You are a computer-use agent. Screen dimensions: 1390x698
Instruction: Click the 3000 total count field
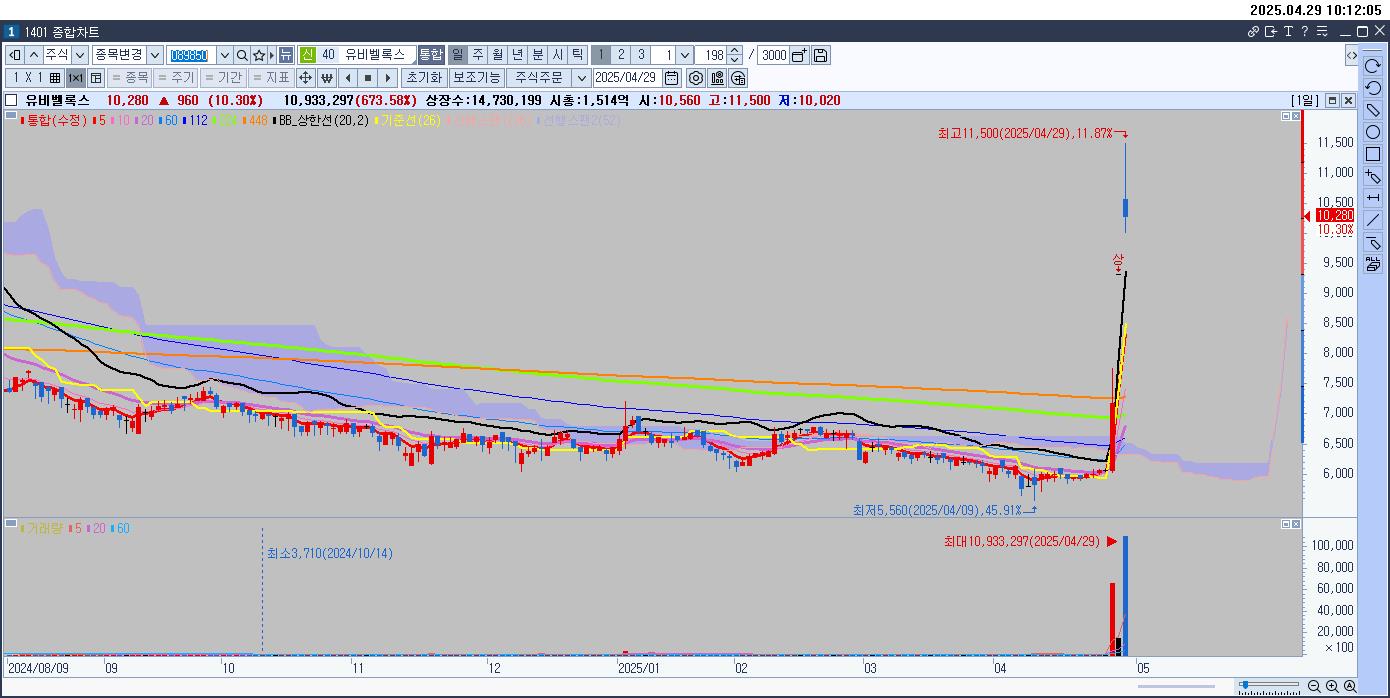[x=774, y=55]
